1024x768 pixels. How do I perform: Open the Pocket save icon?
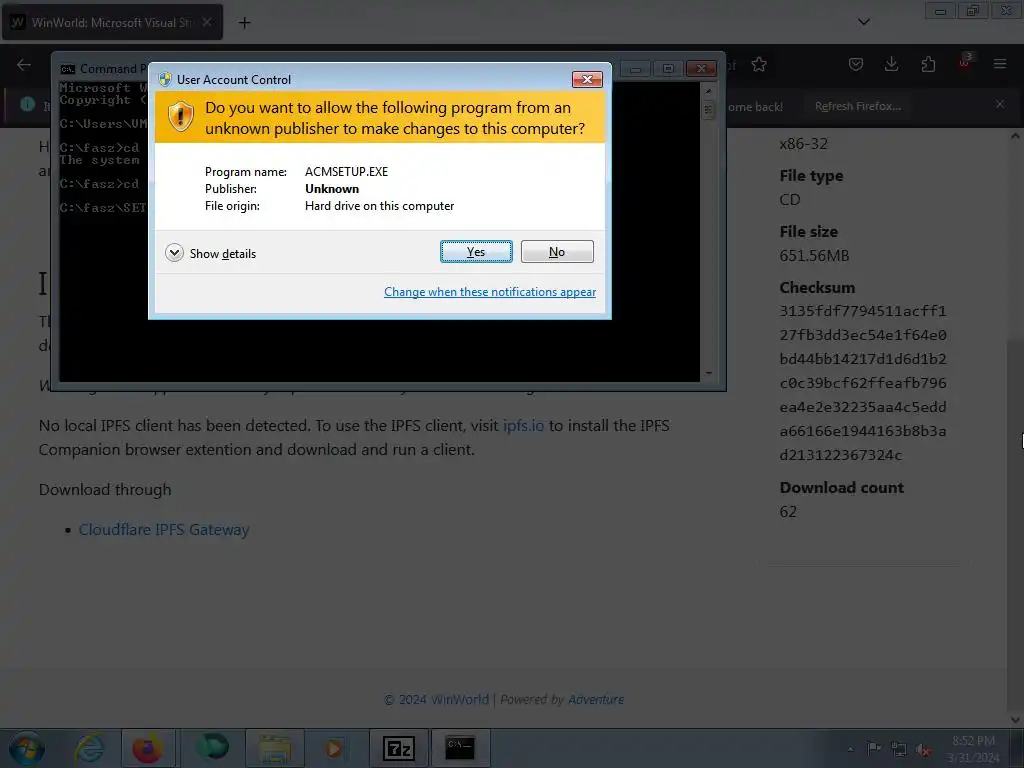(856, 64)
